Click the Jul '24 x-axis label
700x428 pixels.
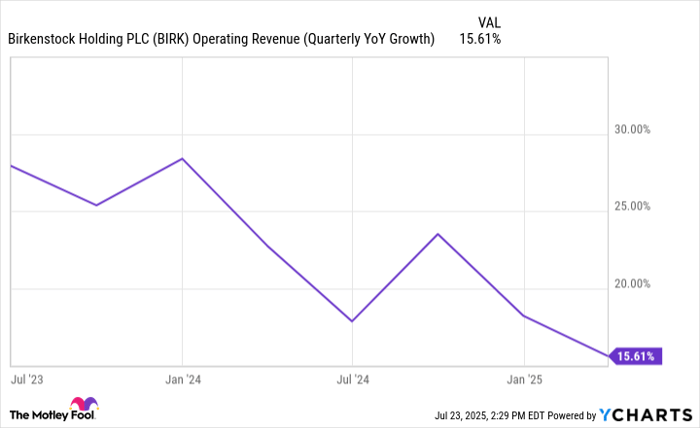(353, 379)
